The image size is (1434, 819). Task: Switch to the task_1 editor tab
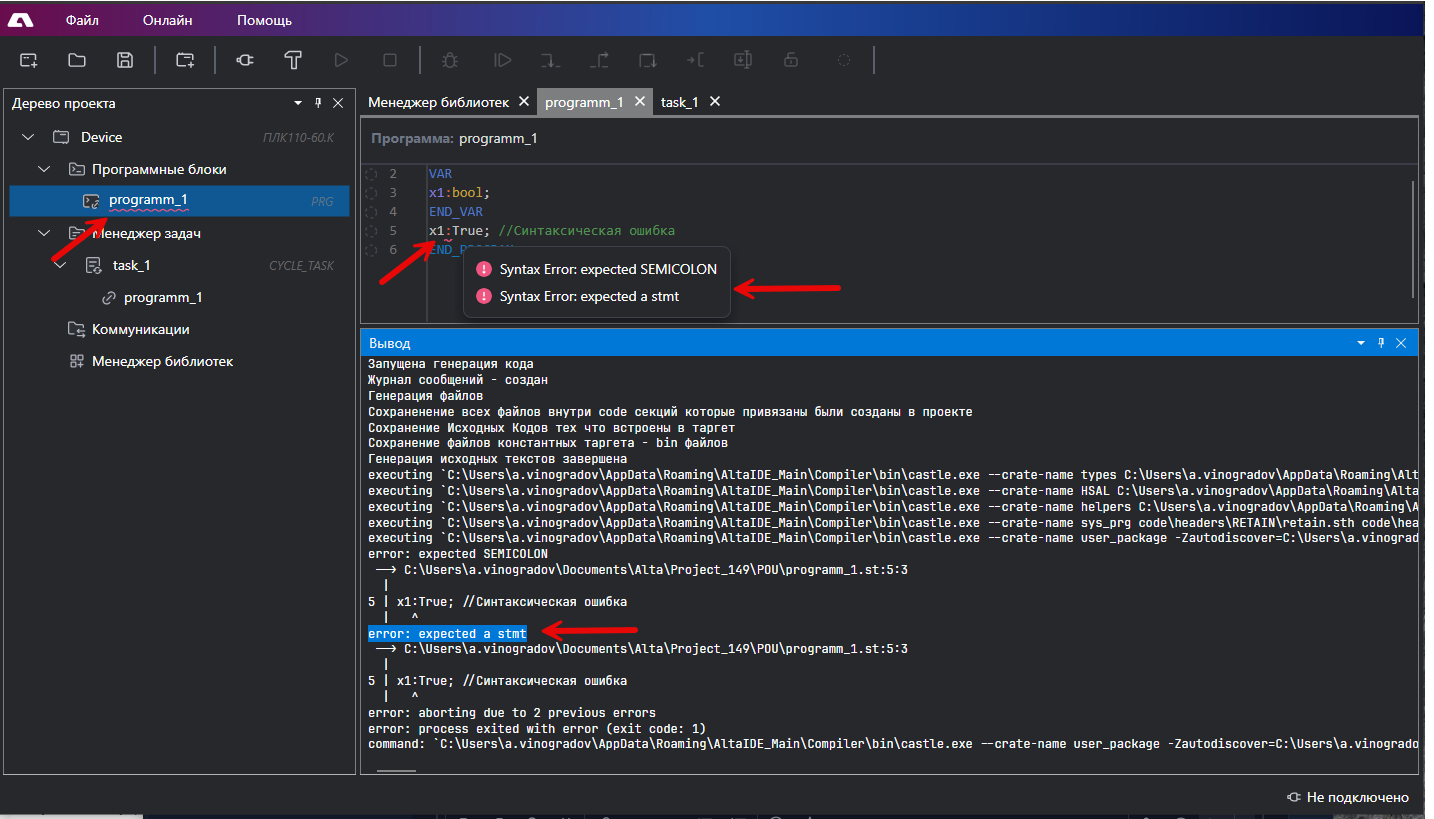click(x=680, y=102)
